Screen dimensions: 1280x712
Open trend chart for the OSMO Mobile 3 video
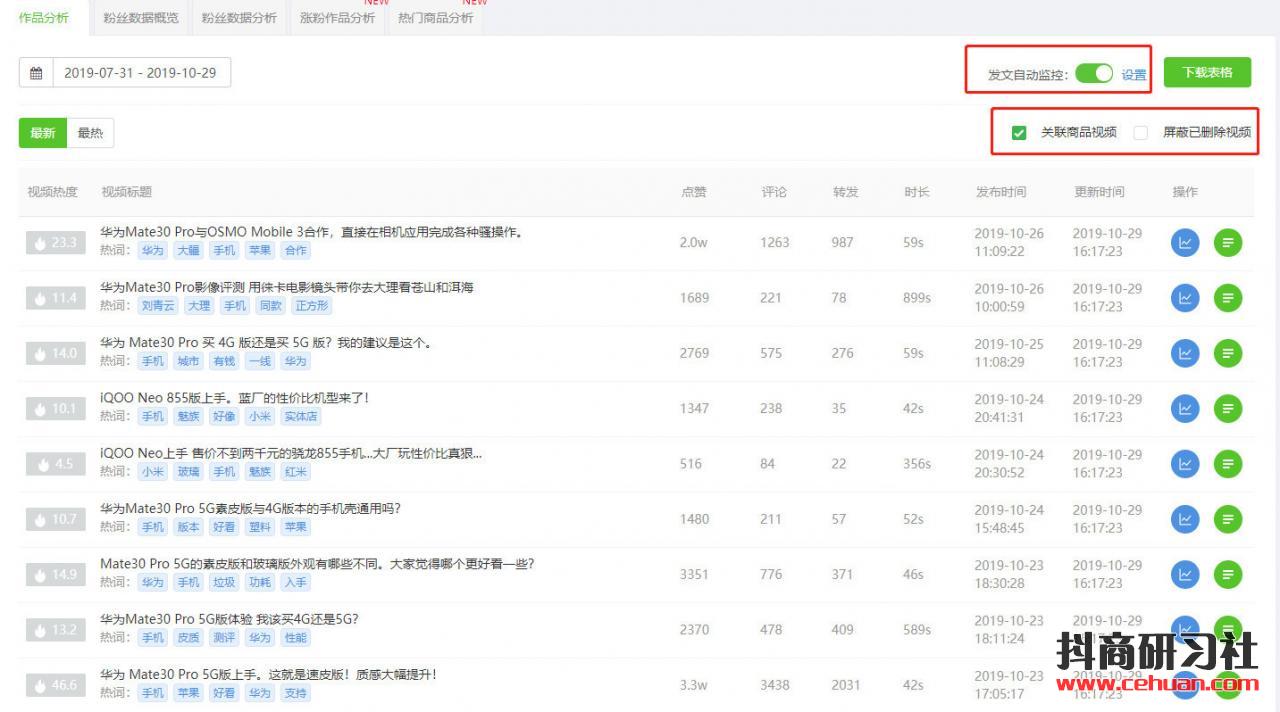[1185, 242]
